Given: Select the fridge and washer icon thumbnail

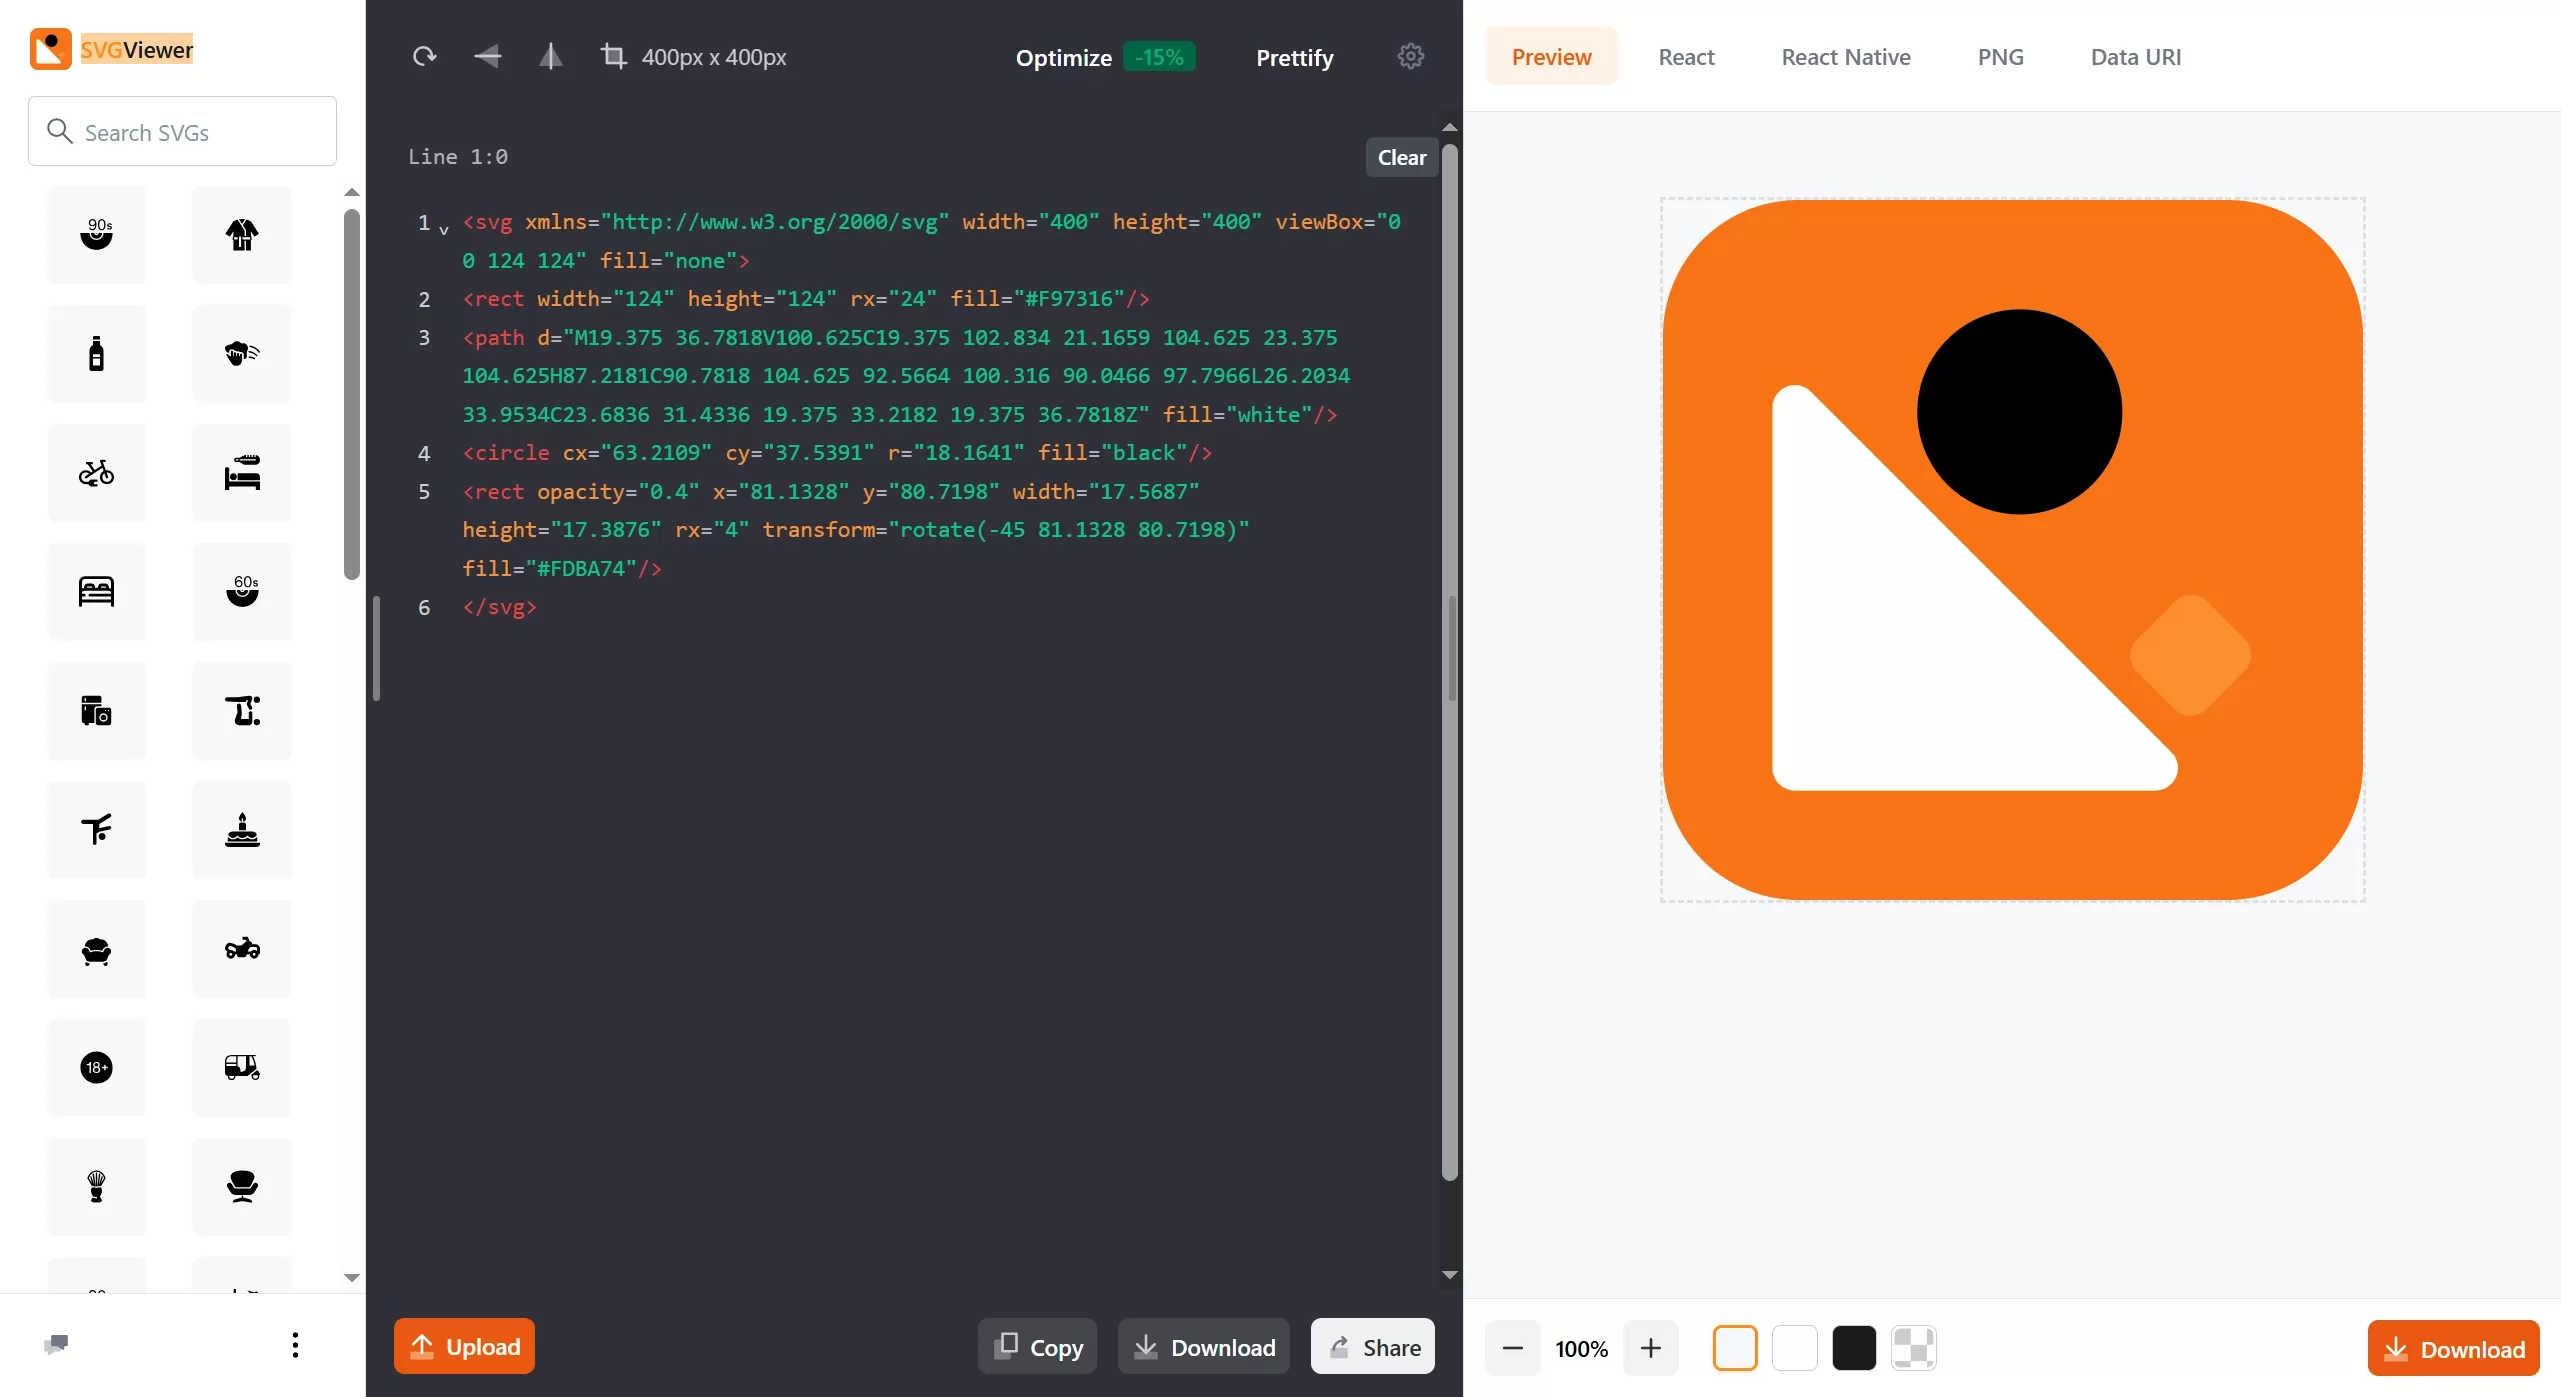Looking at the screenshot, I should pyautogui.click(x=97, y=711).
